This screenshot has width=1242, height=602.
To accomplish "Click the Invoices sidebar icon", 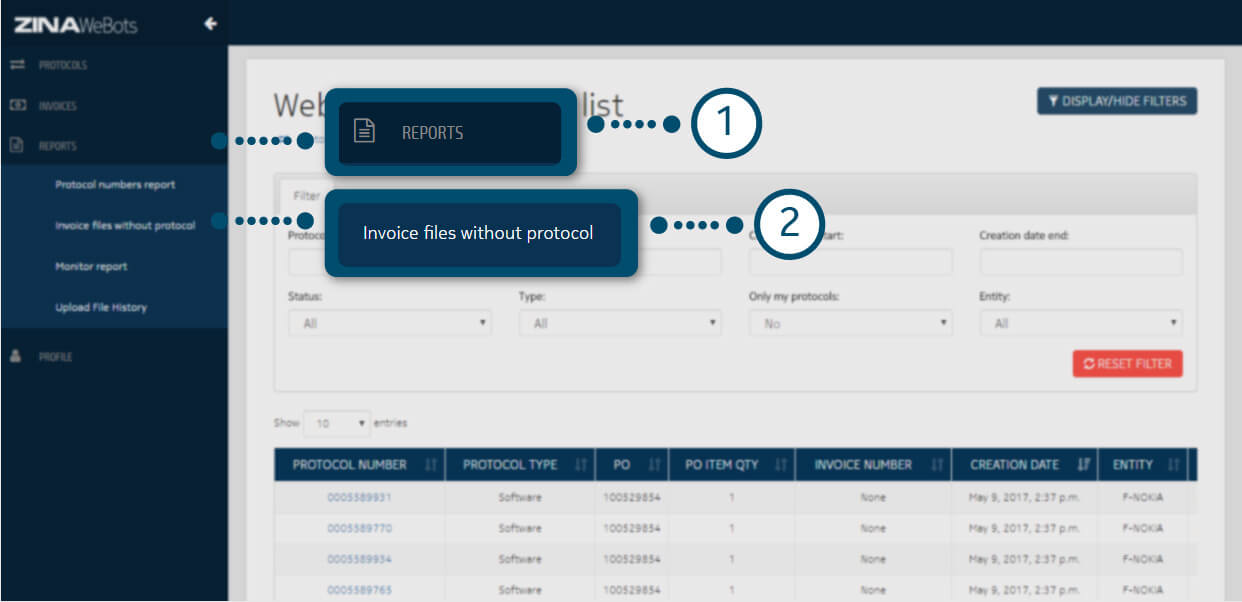I will click(16, 105).
